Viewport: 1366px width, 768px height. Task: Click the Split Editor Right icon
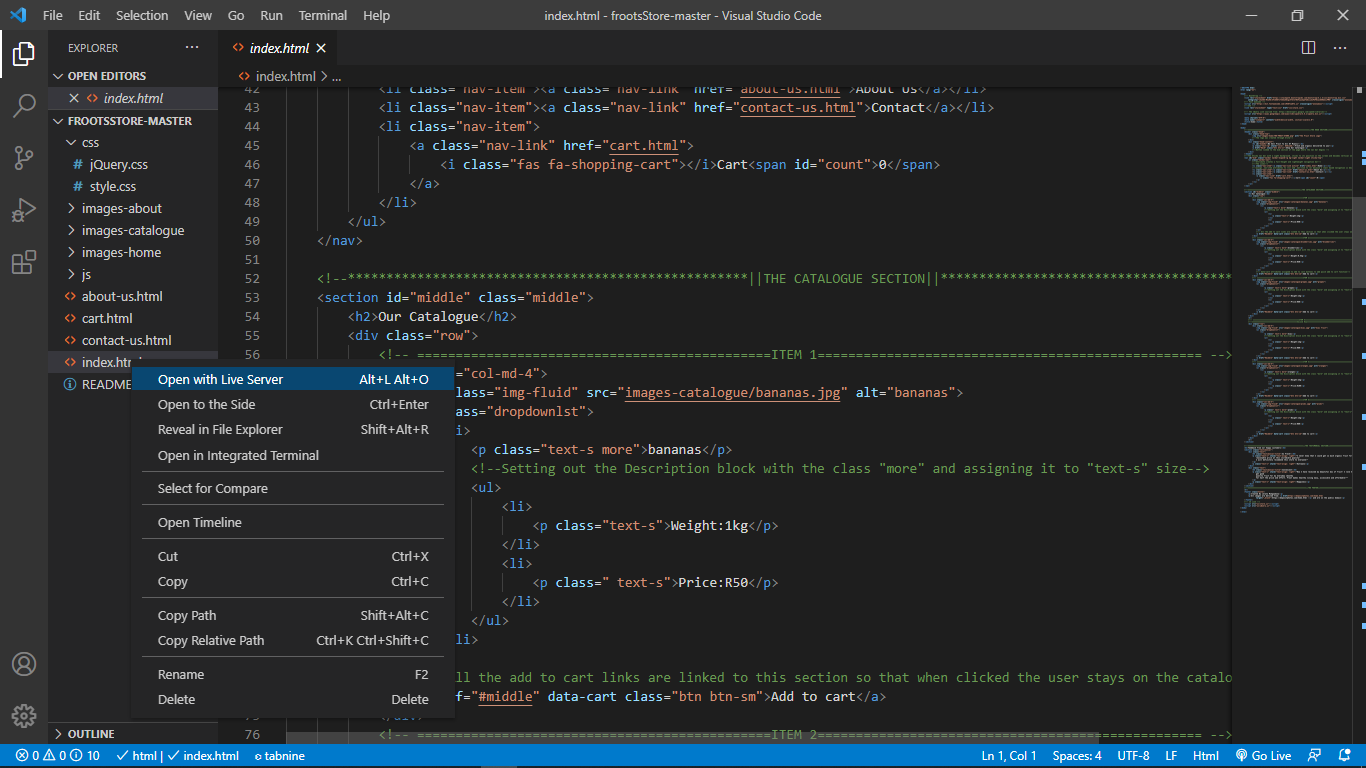tap(1308, 48)
